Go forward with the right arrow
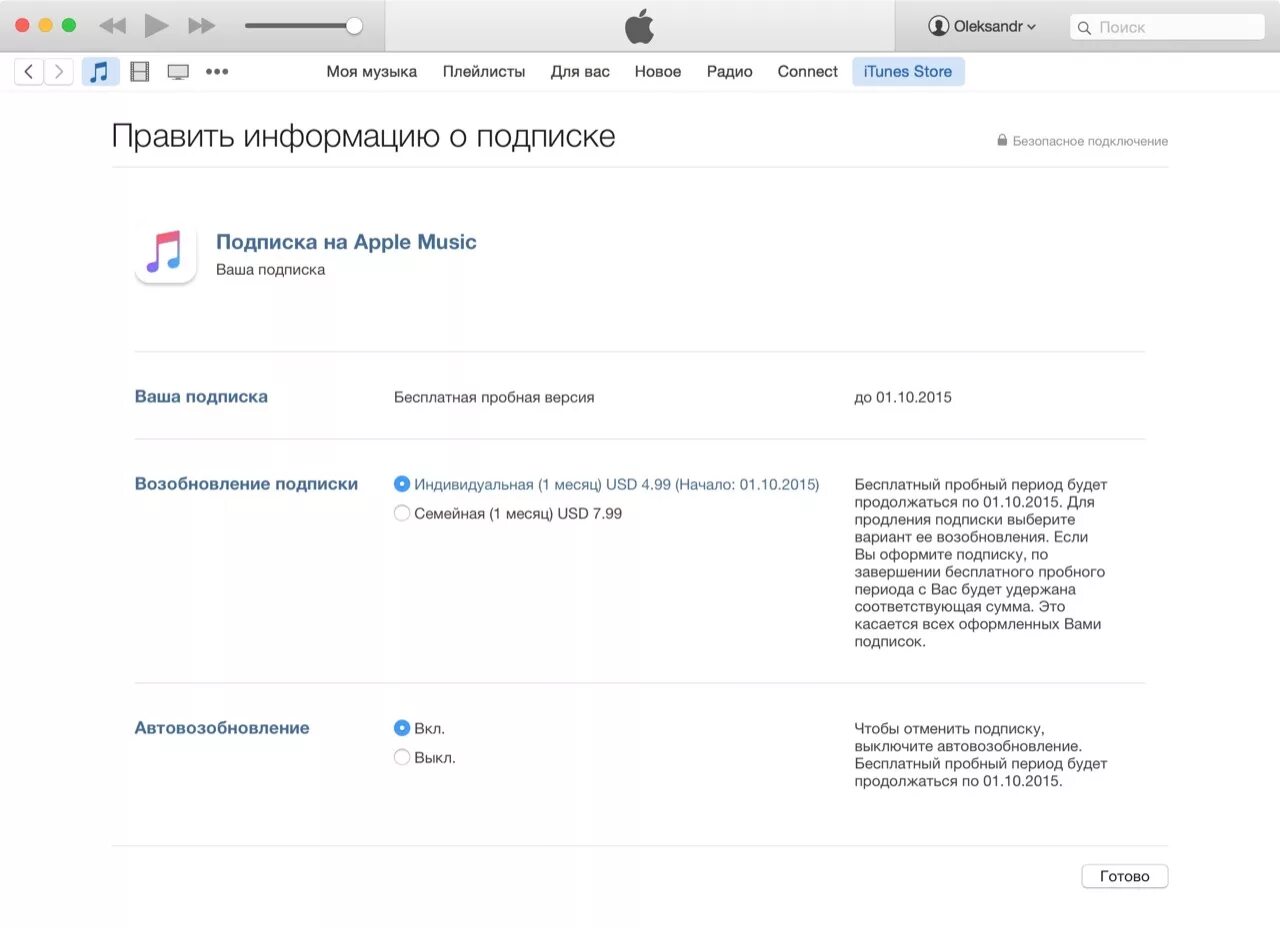This screenshot has height=928, width=1280. click(59, 71)
